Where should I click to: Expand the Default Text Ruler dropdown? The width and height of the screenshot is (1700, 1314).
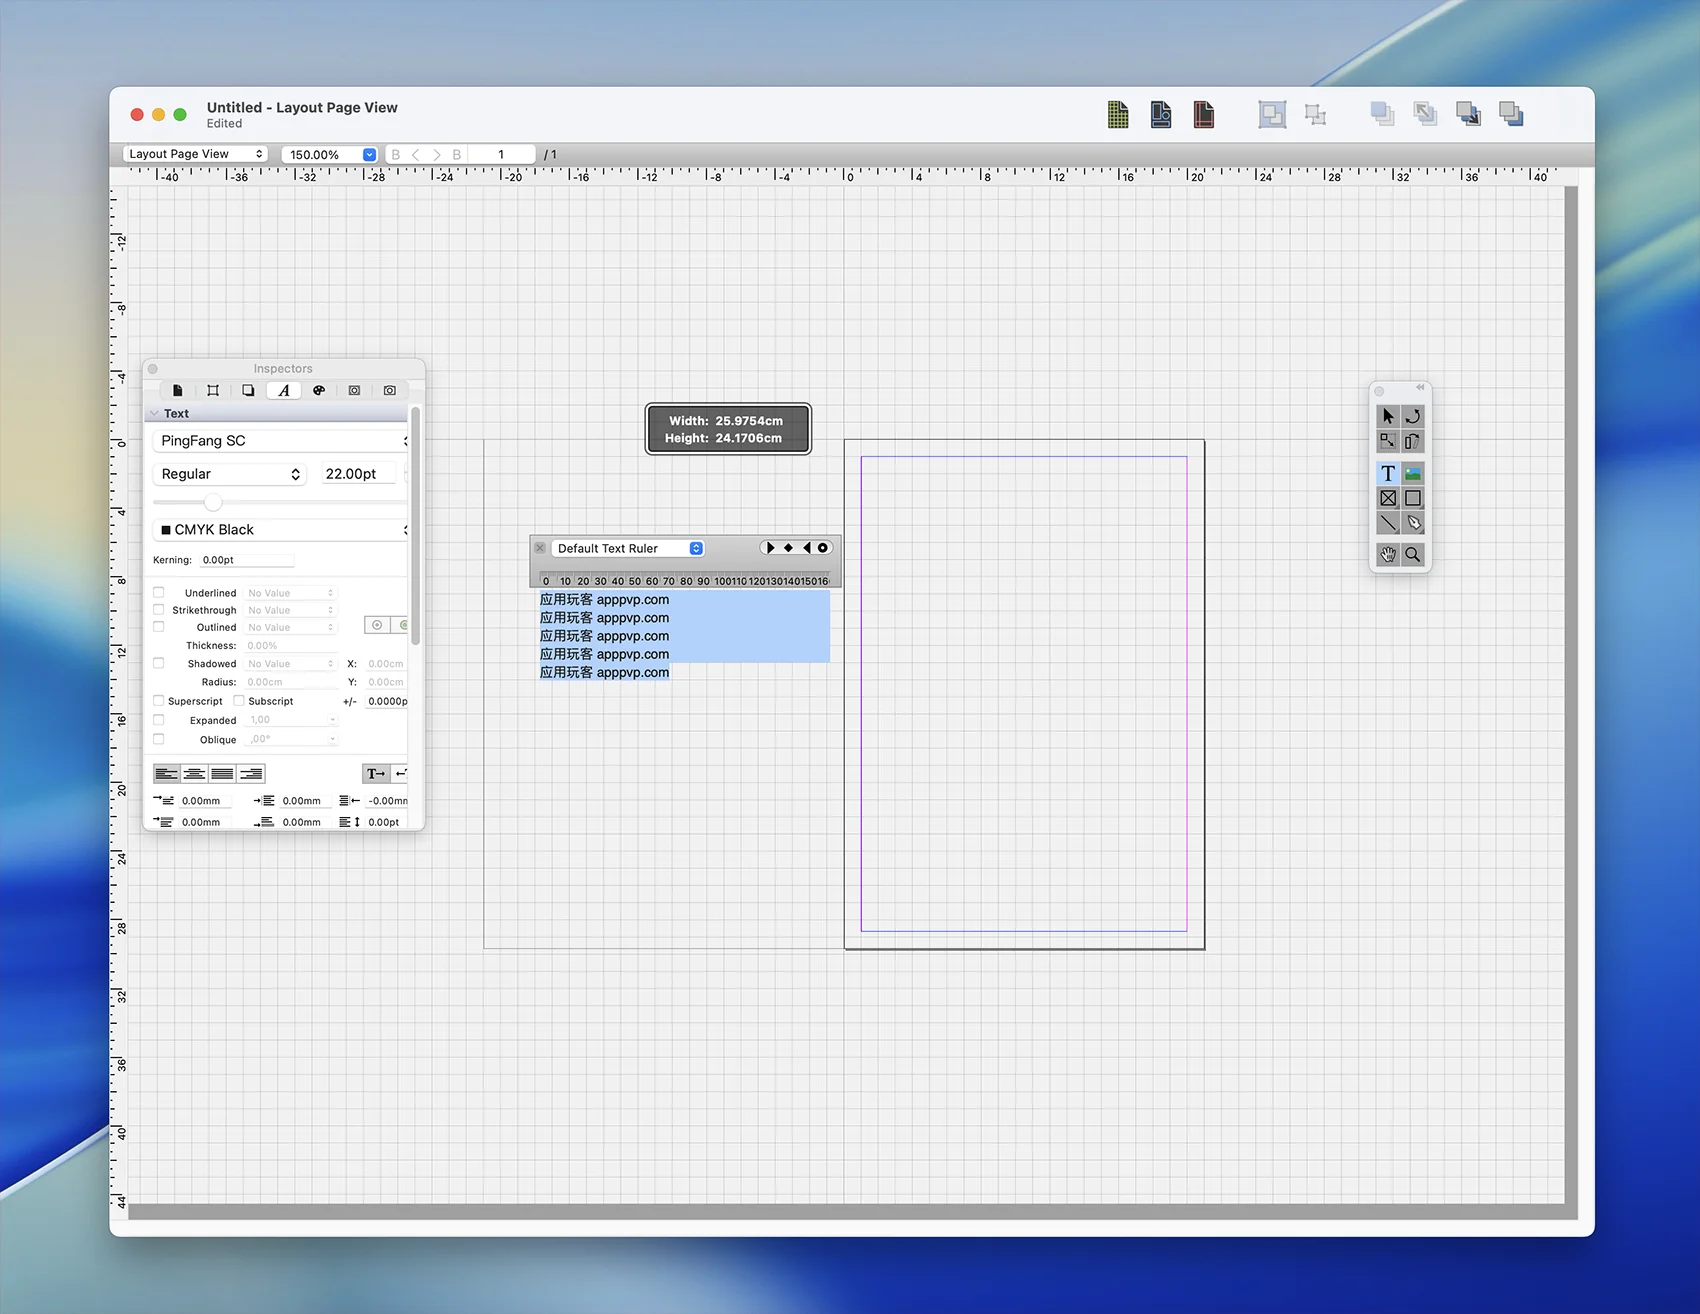(x=627, y=548)
